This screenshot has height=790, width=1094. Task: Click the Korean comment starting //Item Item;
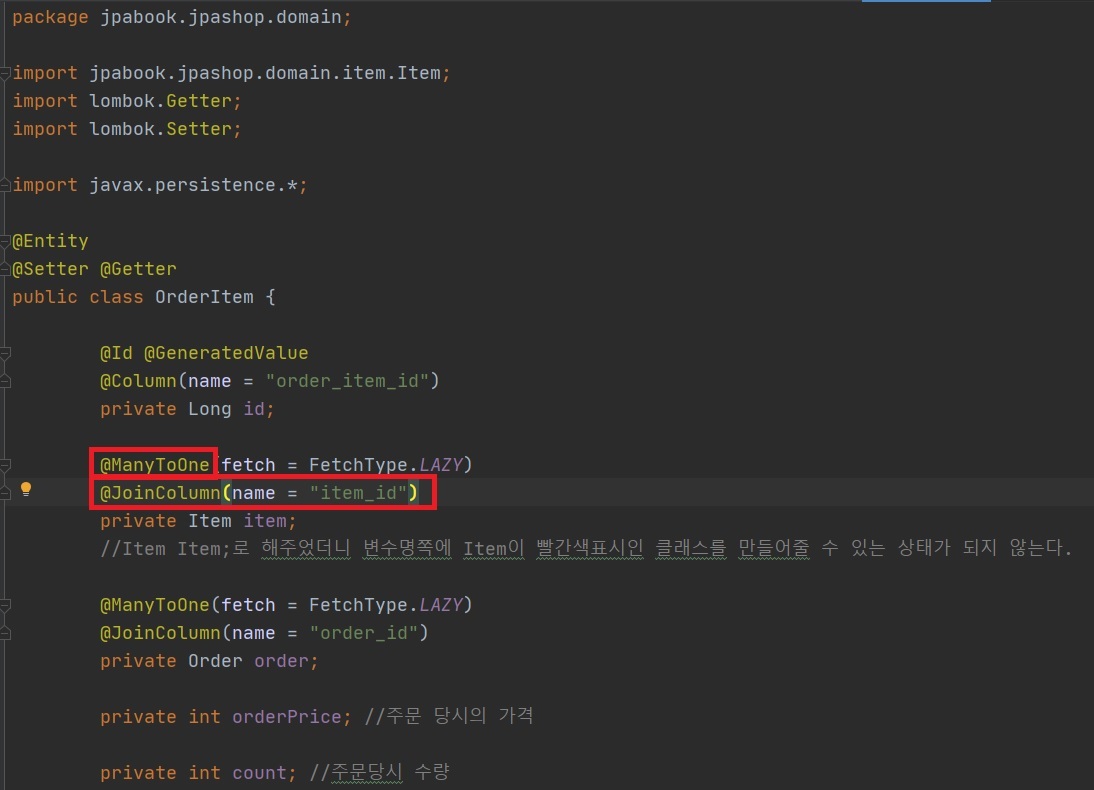point(585,549)
